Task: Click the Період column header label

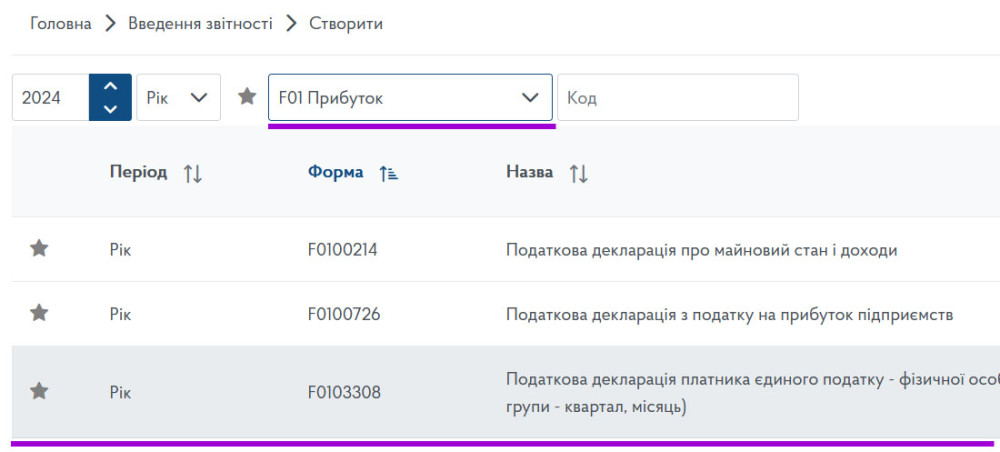Action: coord(138,172)
